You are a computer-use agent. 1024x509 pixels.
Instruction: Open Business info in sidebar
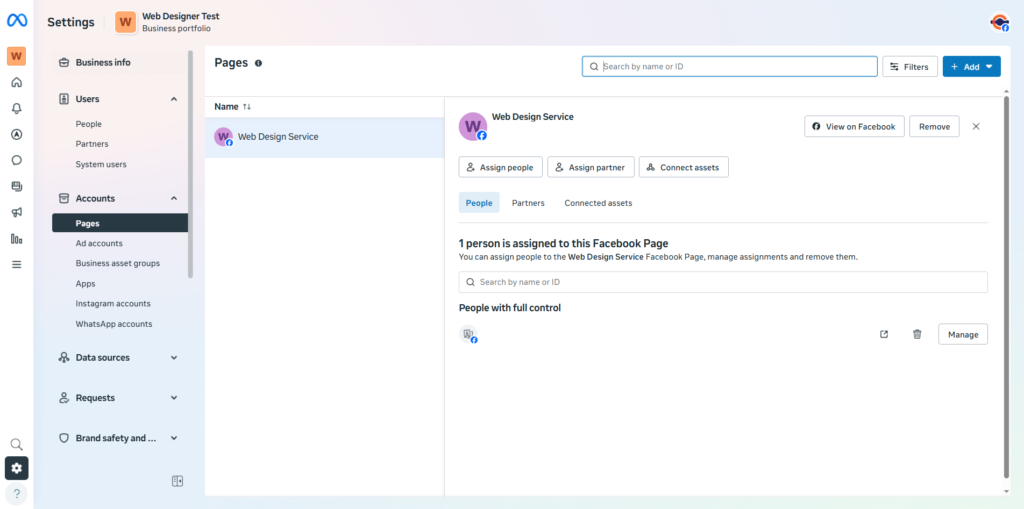[x=120, y=63]
